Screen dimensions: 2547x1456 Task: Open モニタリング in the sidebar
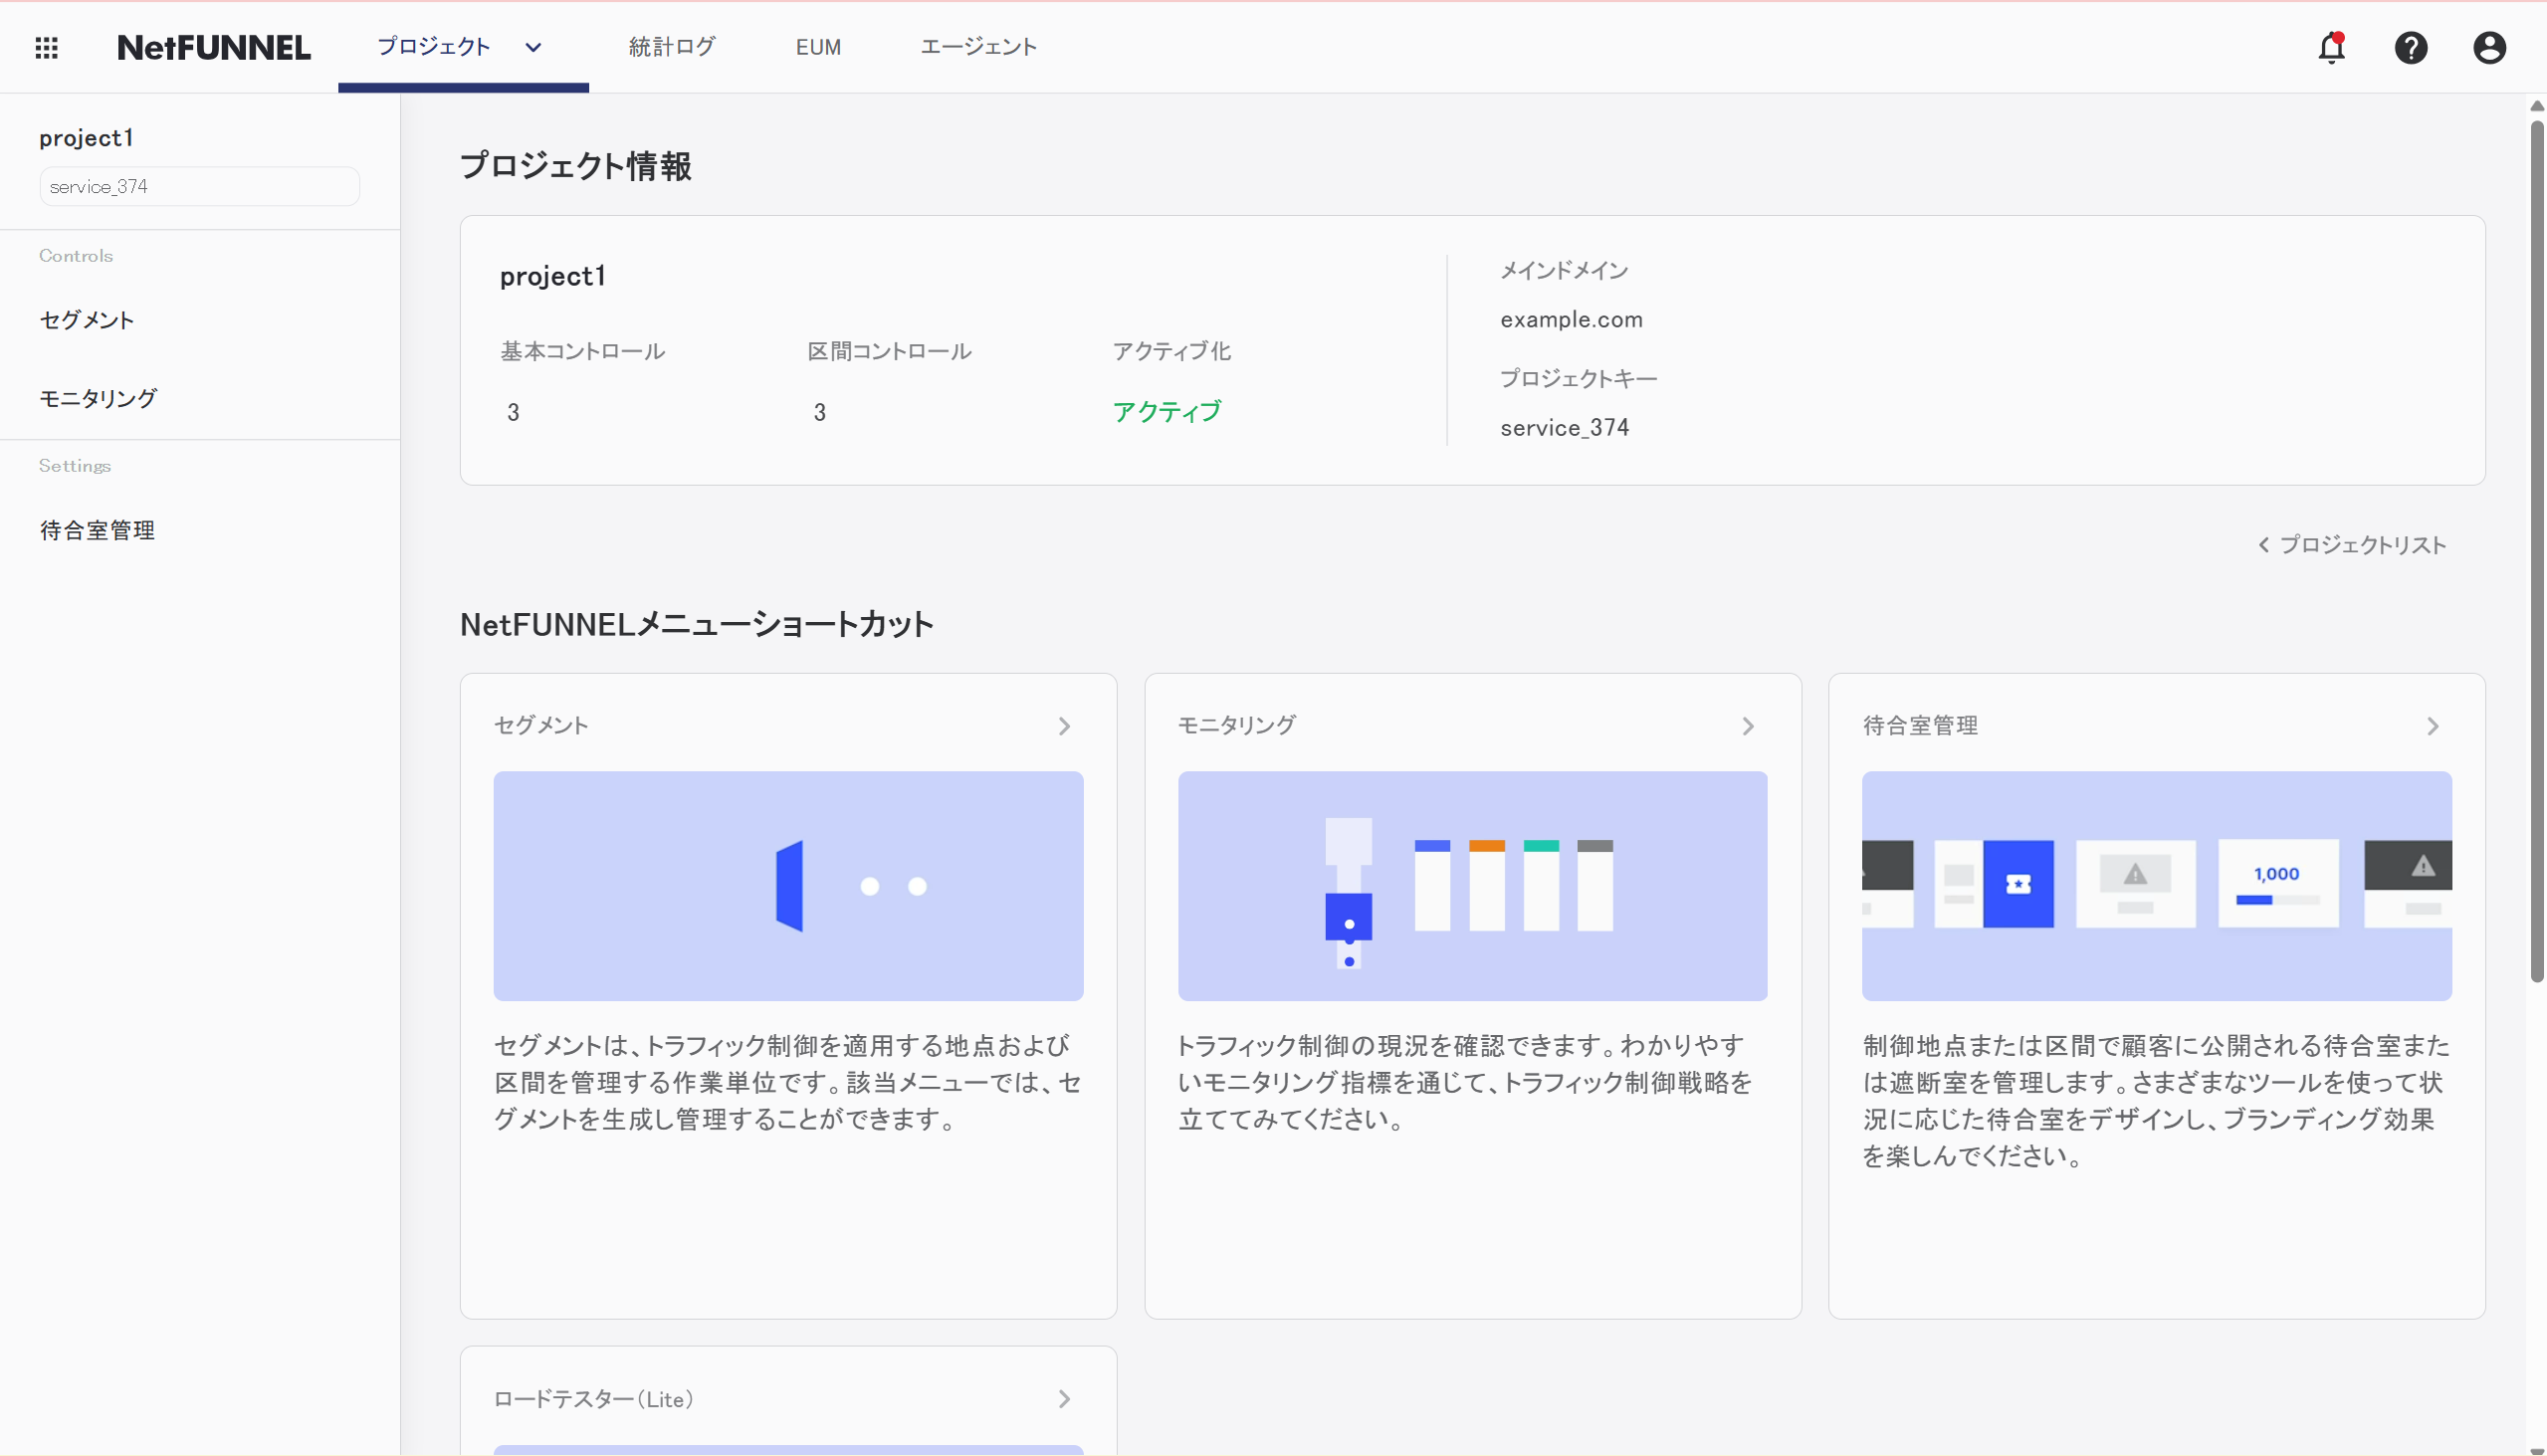pyautogui.click(x=98, y=398)
